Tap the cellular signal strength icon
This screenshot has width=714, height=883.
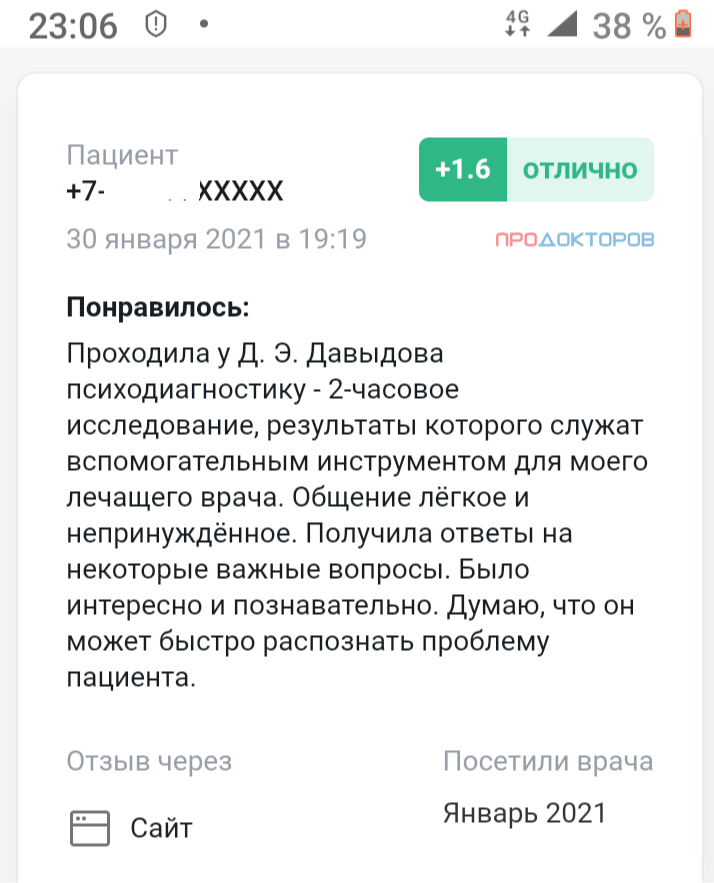tap(561, 24)
